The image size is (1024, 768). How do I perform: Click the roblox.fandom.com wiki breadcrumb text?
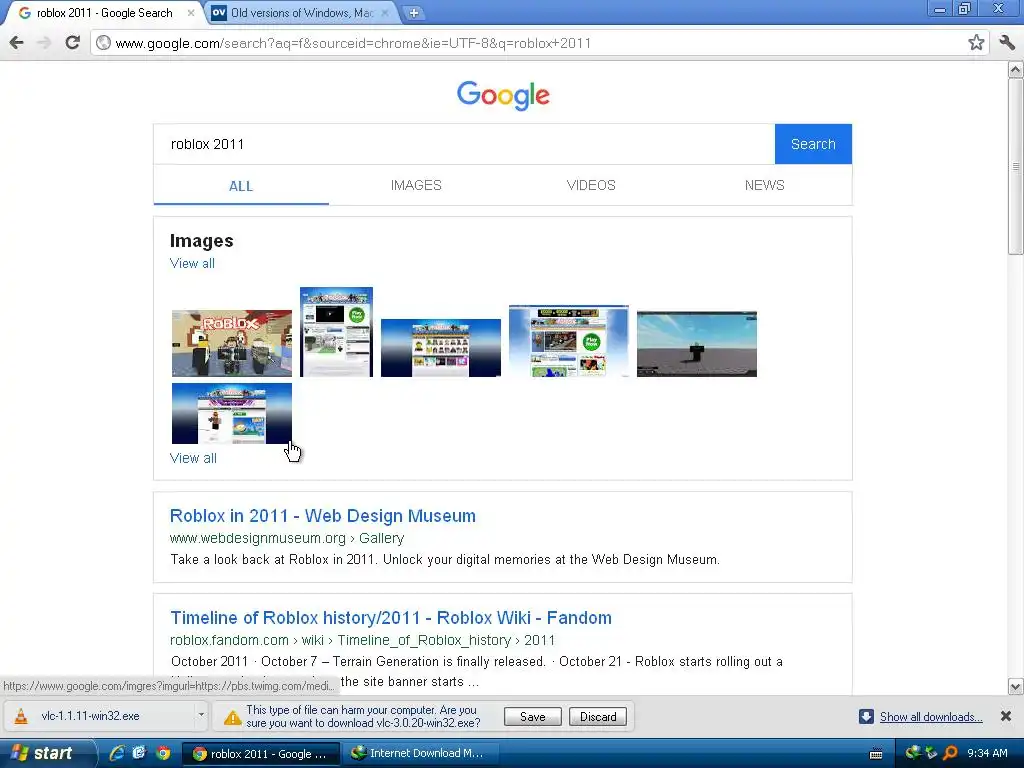362,640
